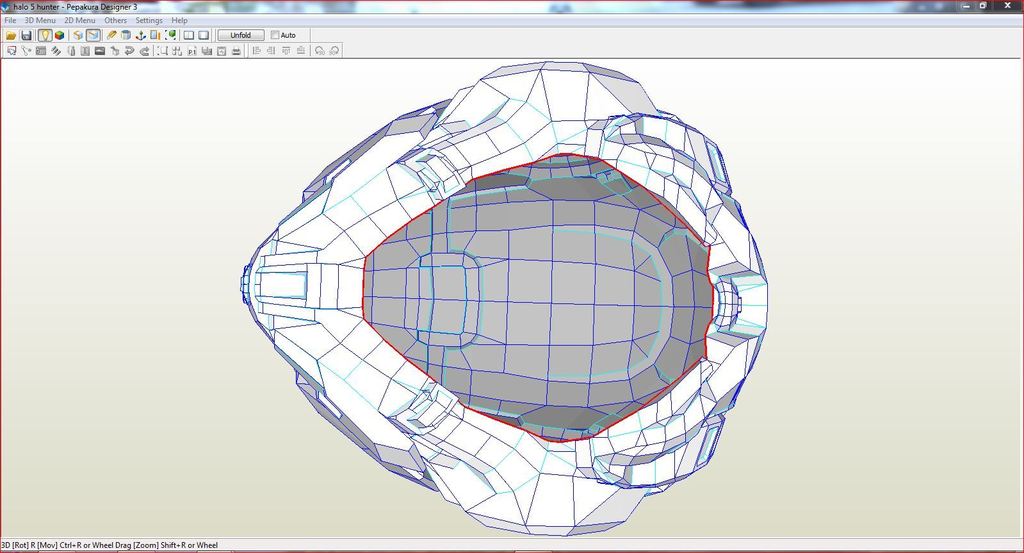
Task: Enable the Auto checkbox
Action: click(x=275, y=35)
